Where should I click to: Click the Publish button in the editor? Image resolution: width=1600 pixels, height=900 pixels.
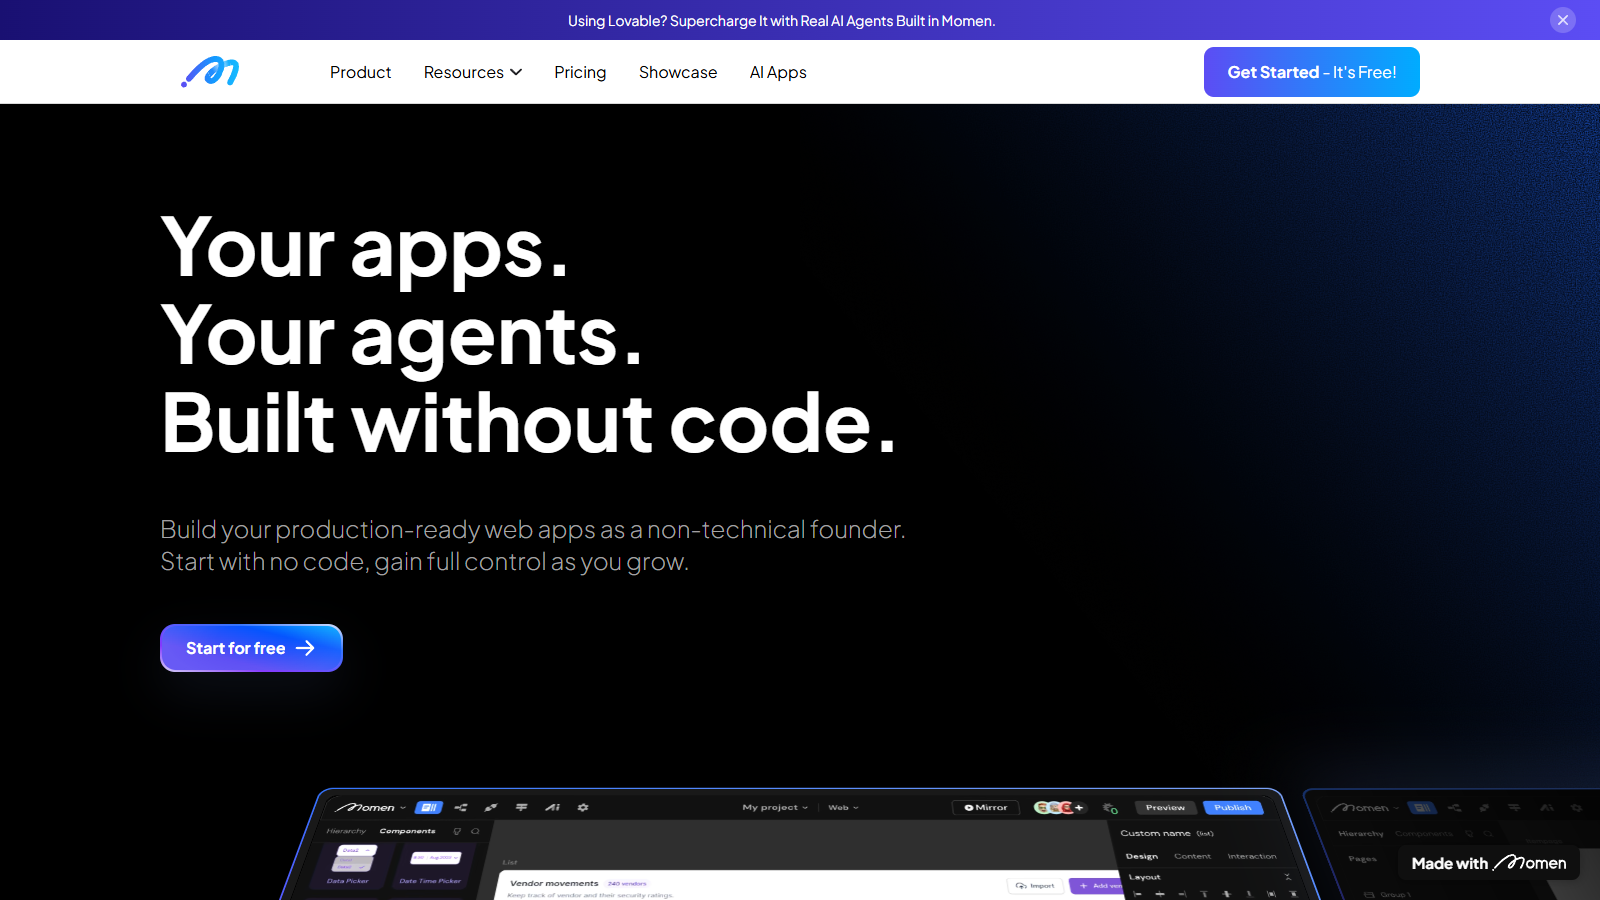pos(1233,807)
